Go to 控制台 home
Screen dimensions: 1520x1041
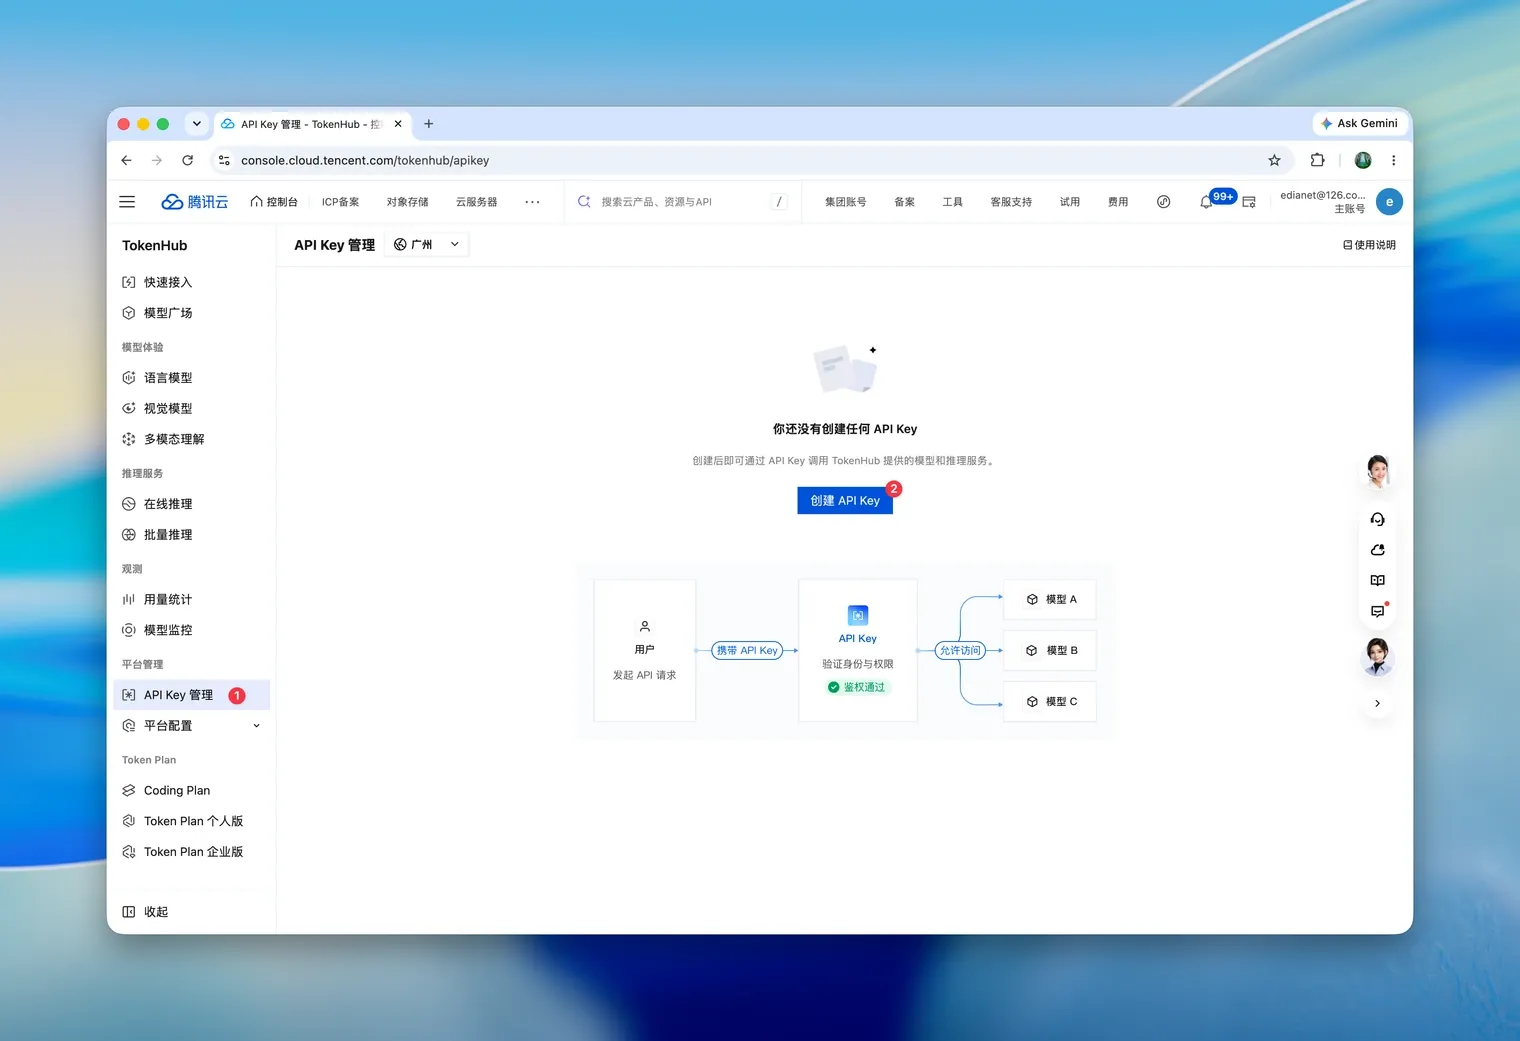point(274,202)
